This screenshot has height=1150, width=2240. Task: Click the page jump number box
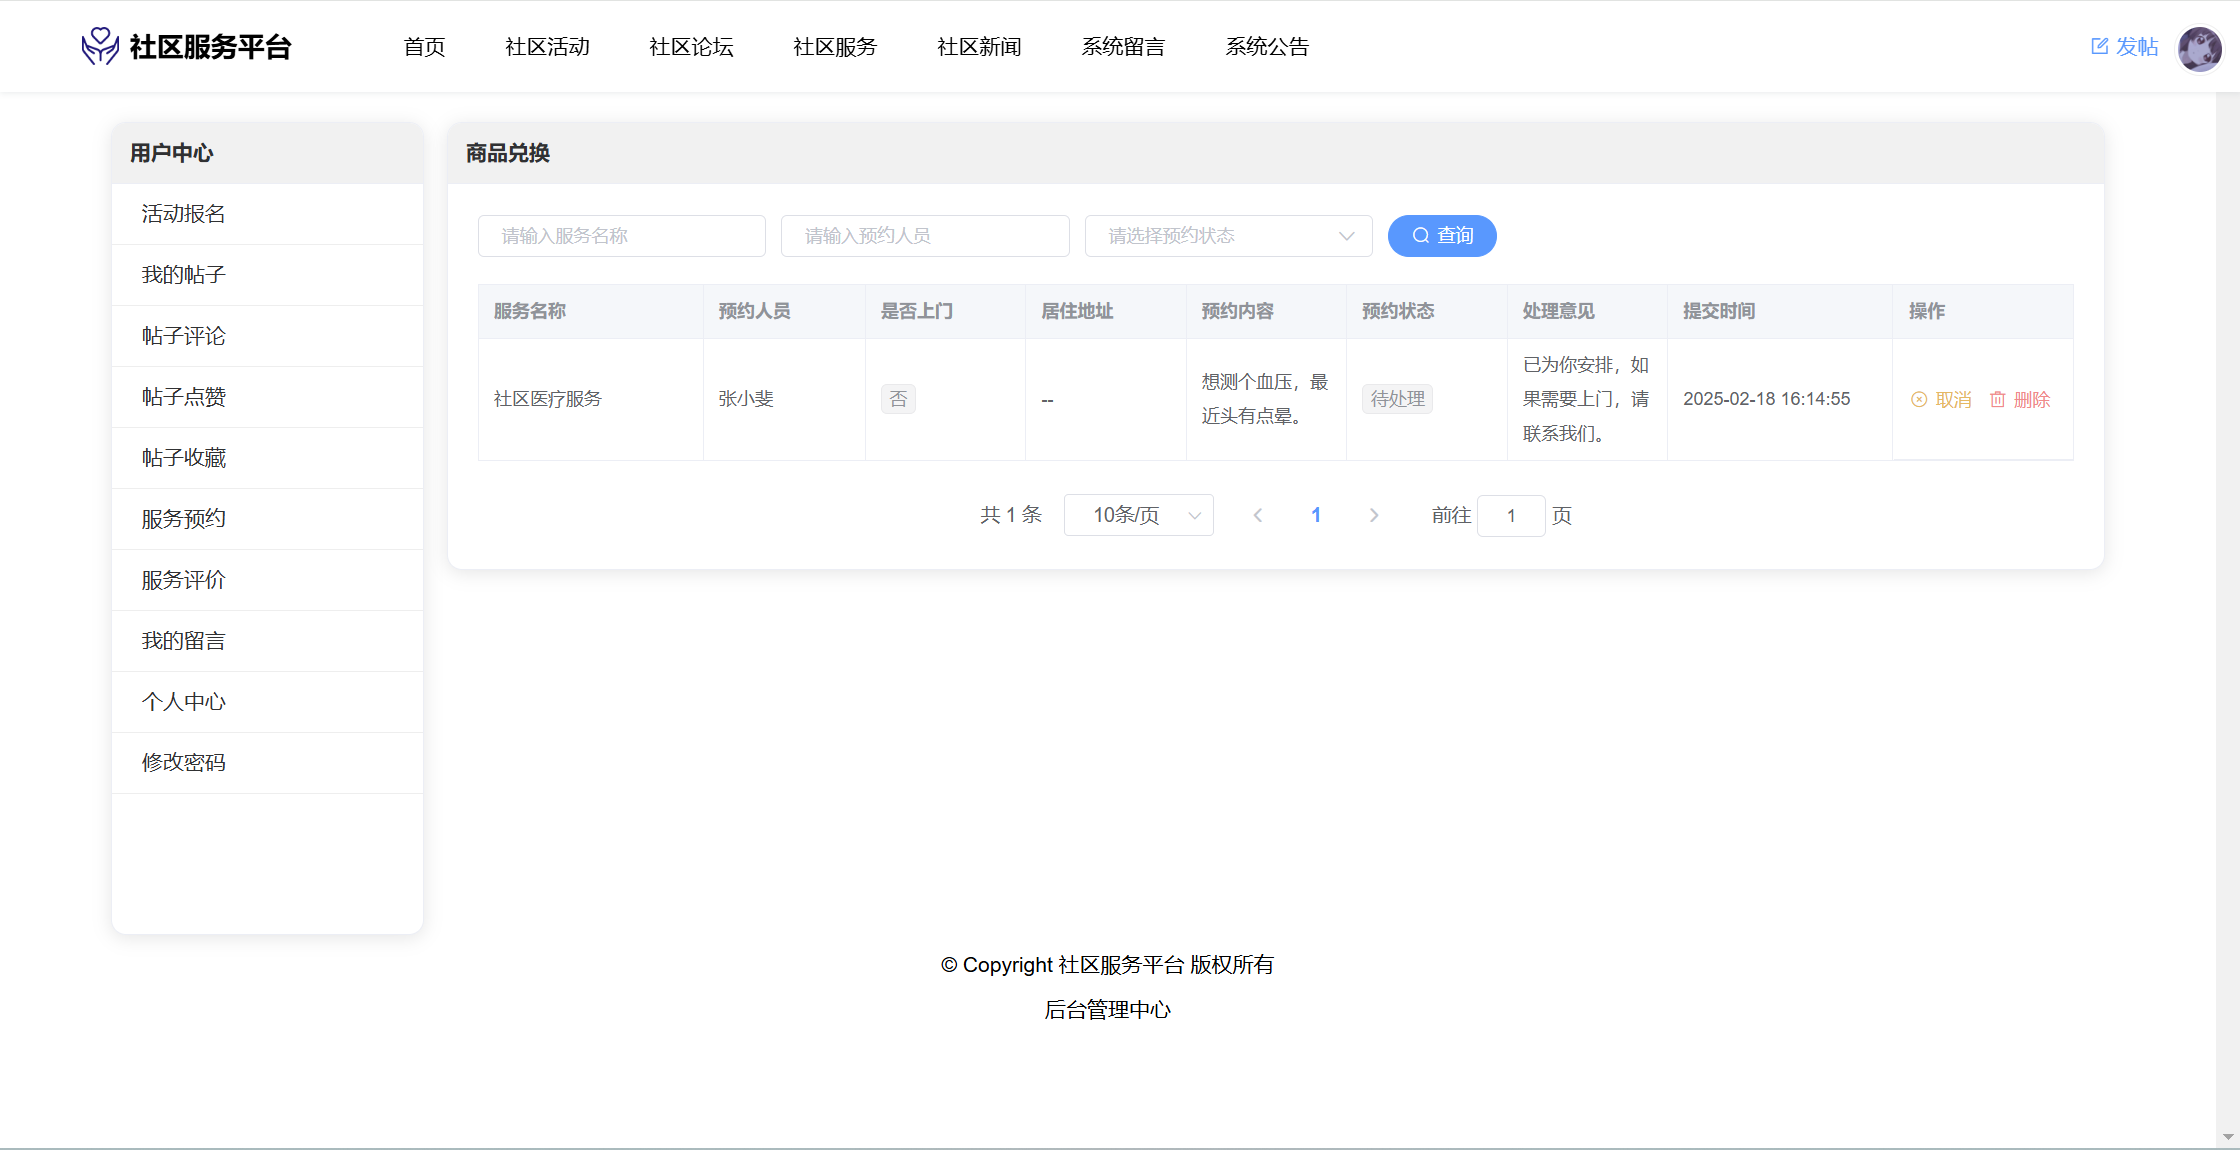tap(1510, 515)
